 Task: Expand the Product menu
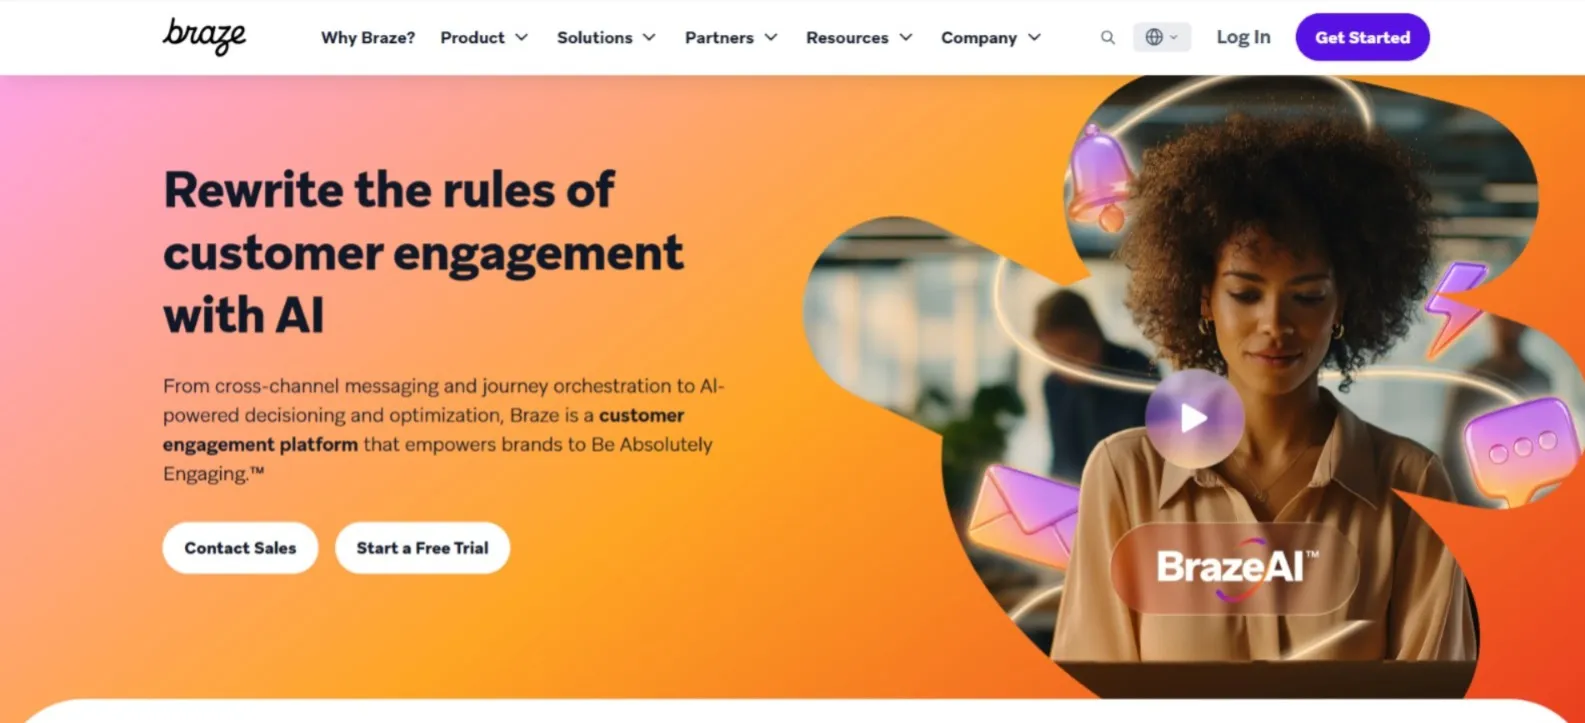[484, 37]
